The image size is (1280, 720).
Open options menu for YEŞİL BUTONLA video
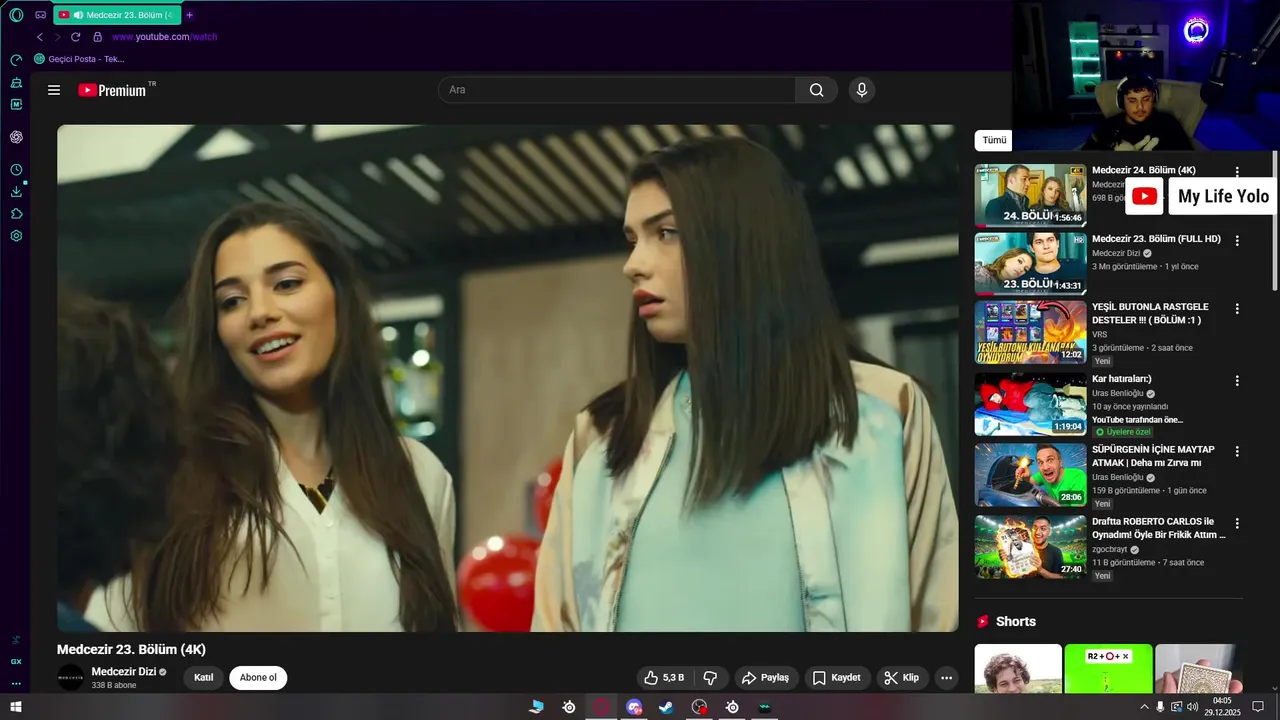tap(1237, 309)
